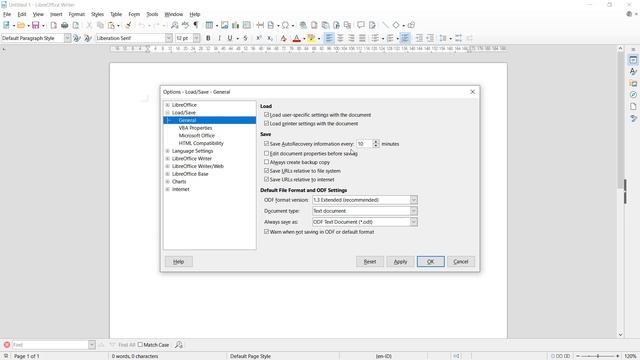
Task: Click the Export as PDF icon
Action: 53,25
